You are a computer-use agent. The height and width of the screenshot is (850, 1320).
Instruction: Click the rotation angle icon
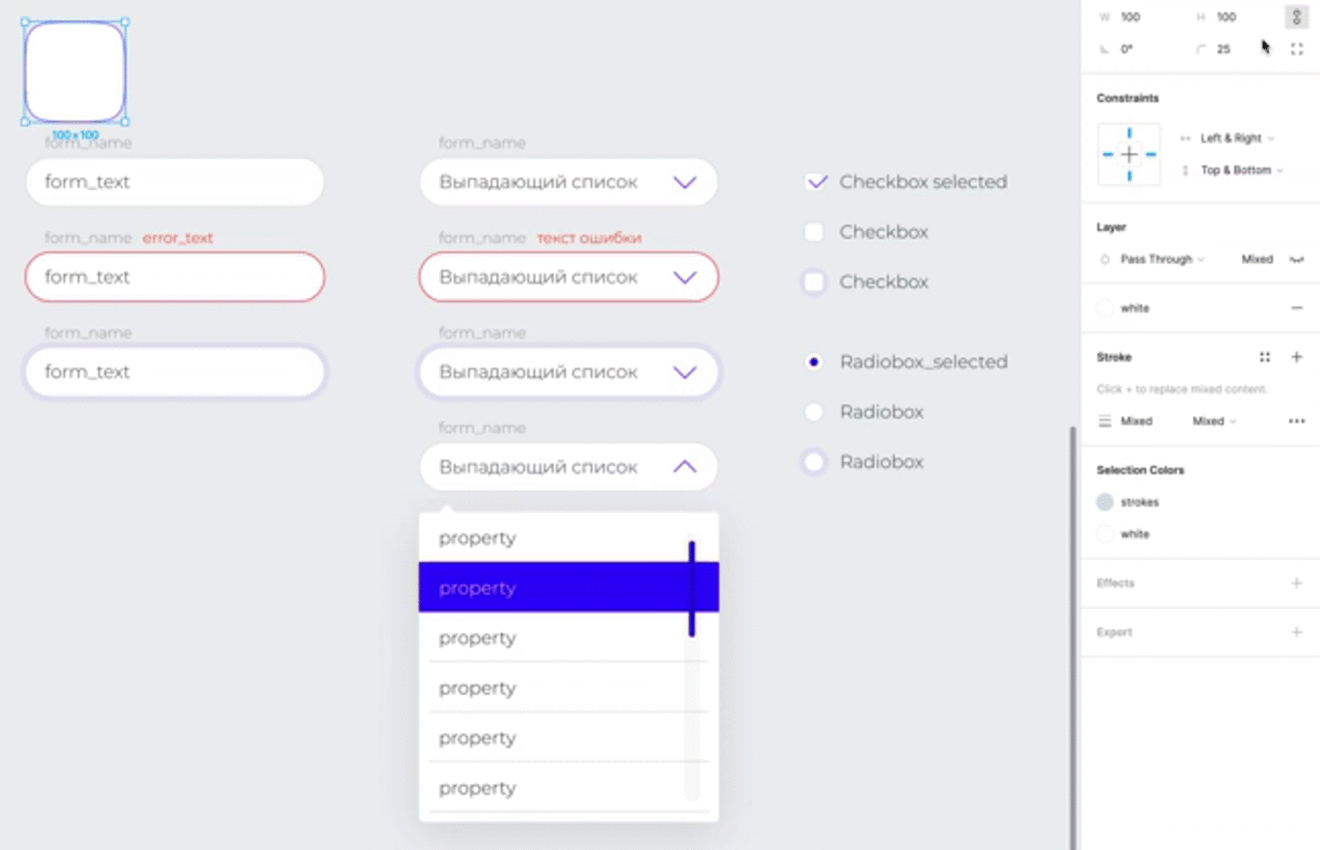1104,49
